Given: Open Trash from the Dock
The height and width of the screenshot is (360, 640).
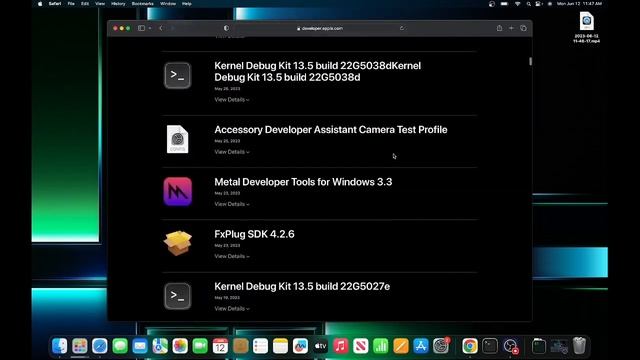Looking at the screenshot, I should coord(579,346).
